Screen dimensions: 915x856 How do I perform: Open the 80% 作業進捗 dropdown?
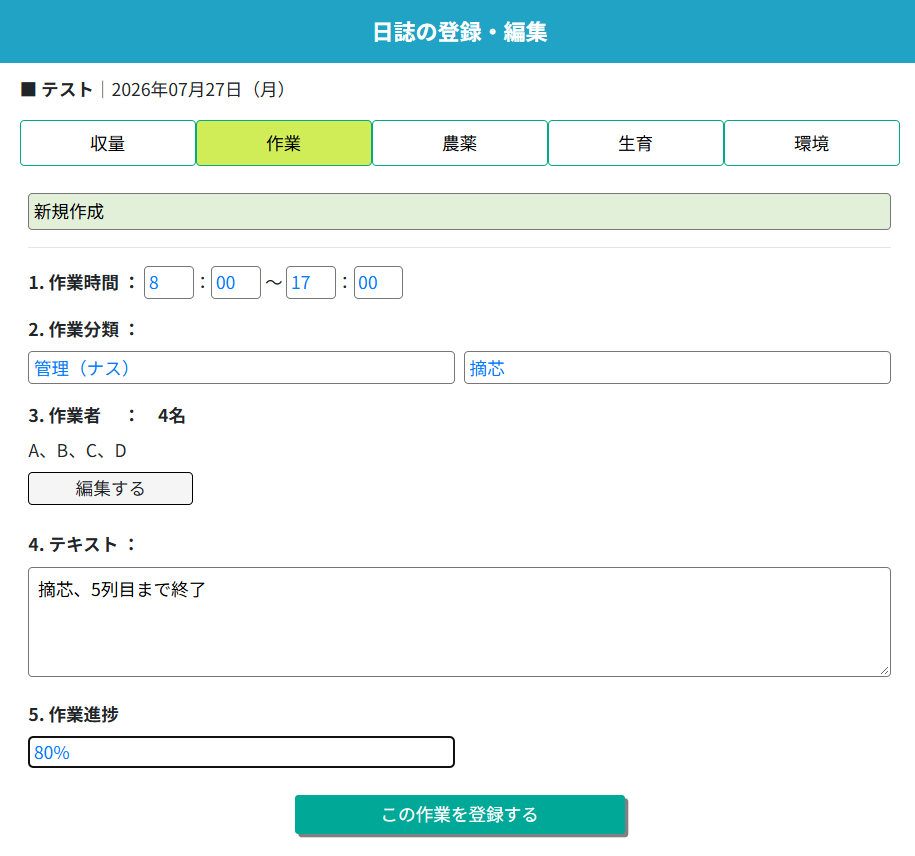(241, 752)
